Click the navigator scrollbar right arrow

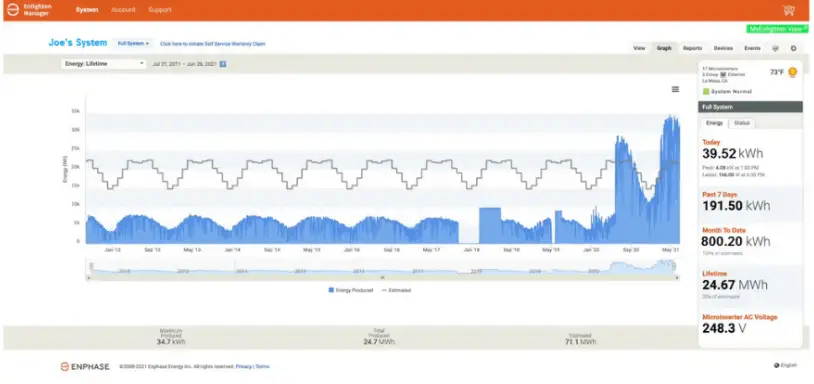pyautogui.click(x=677, y=278)
